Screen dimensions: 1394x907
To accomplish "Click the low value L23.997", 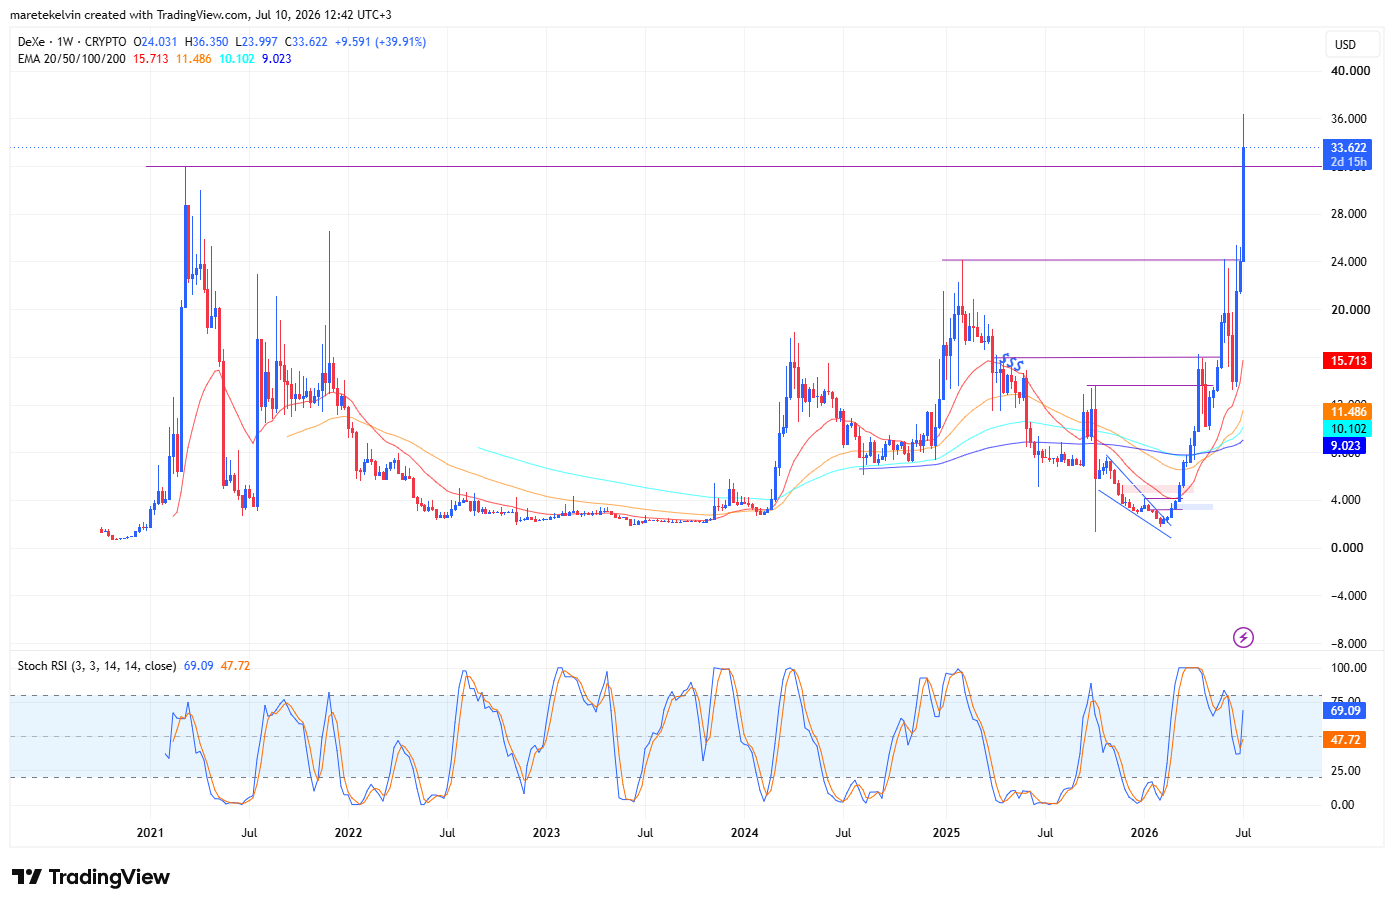I will click(257, 42).
